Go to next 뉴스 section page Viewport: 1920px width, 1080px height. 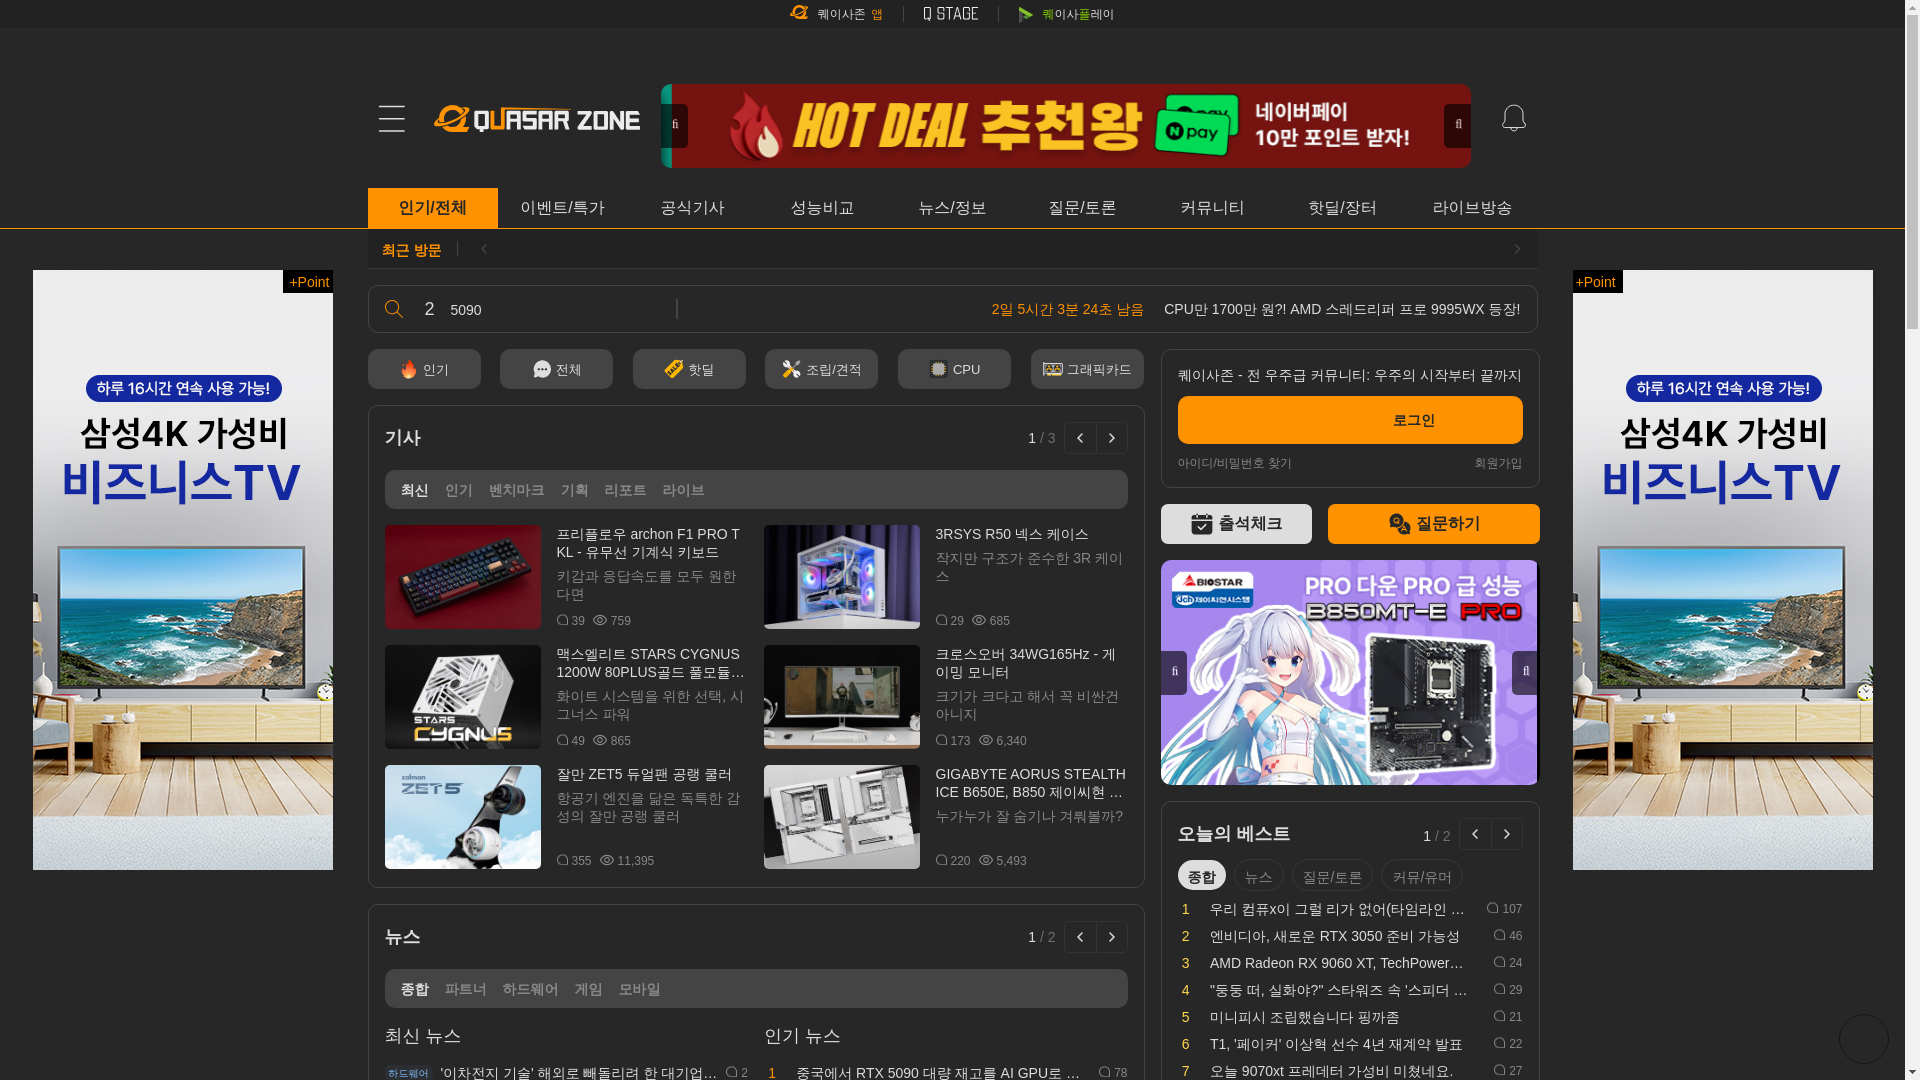(x=1112, y=937)
